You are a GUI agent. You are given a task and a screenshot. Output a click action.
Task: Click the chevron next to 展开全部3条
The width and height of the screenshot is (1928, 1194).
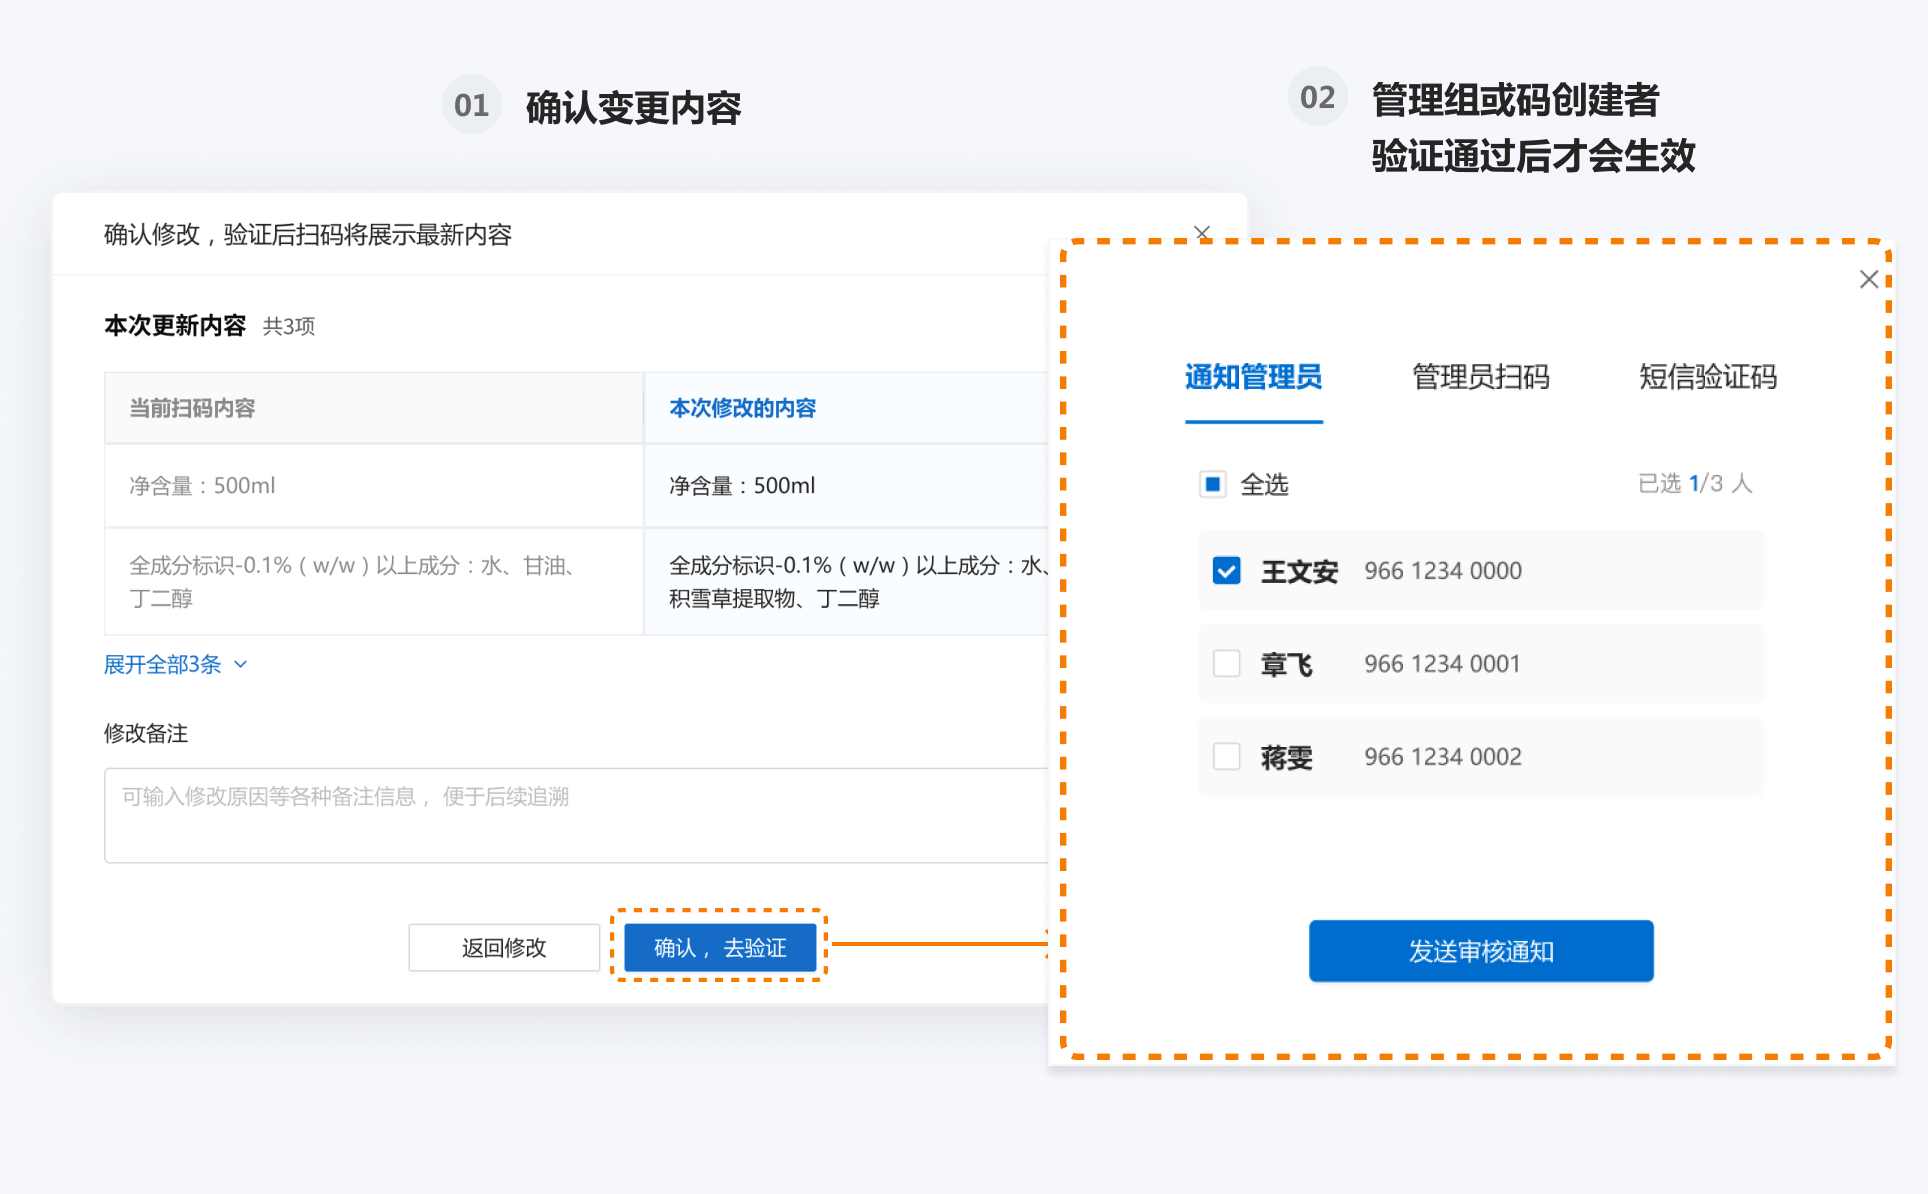[x=240, y=664]
